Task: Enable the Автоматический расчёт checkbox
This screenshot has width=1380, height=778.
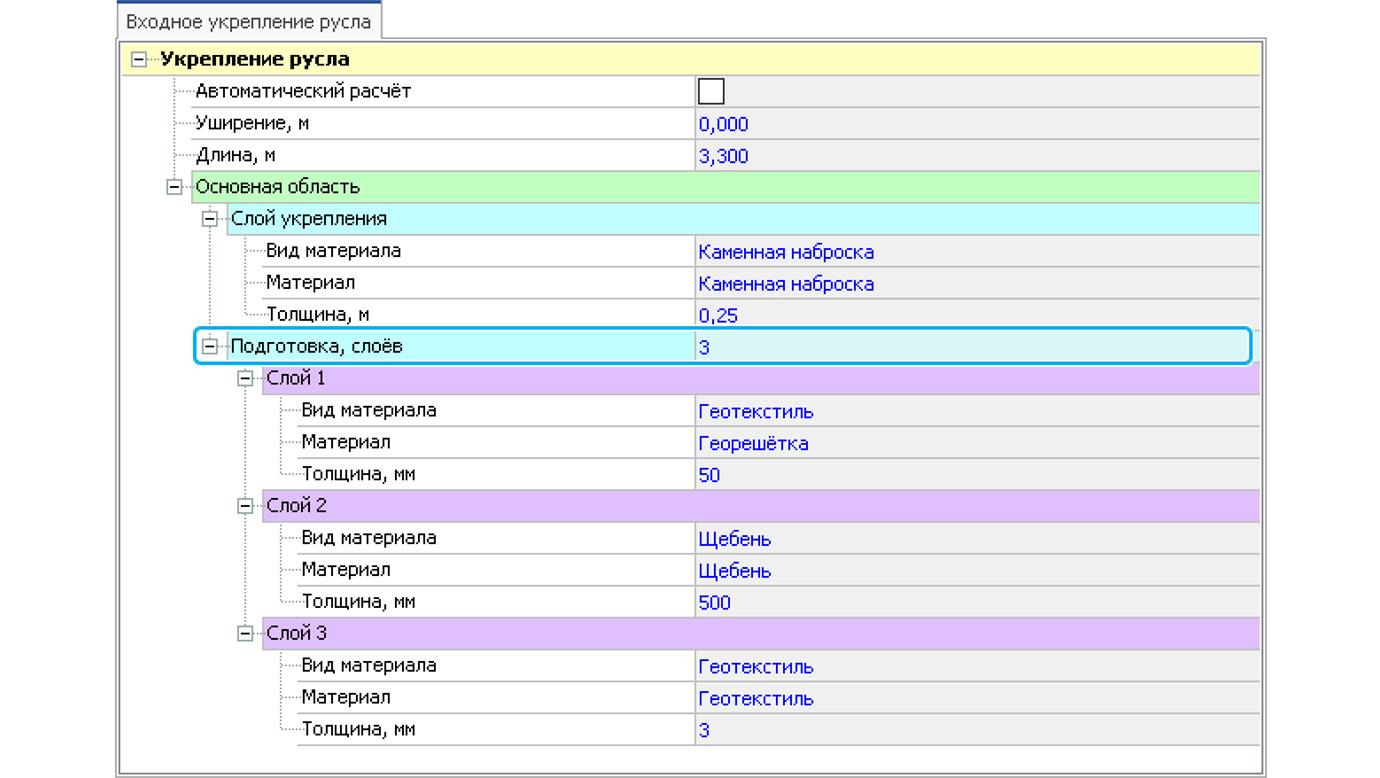Action: pos(711,92)
